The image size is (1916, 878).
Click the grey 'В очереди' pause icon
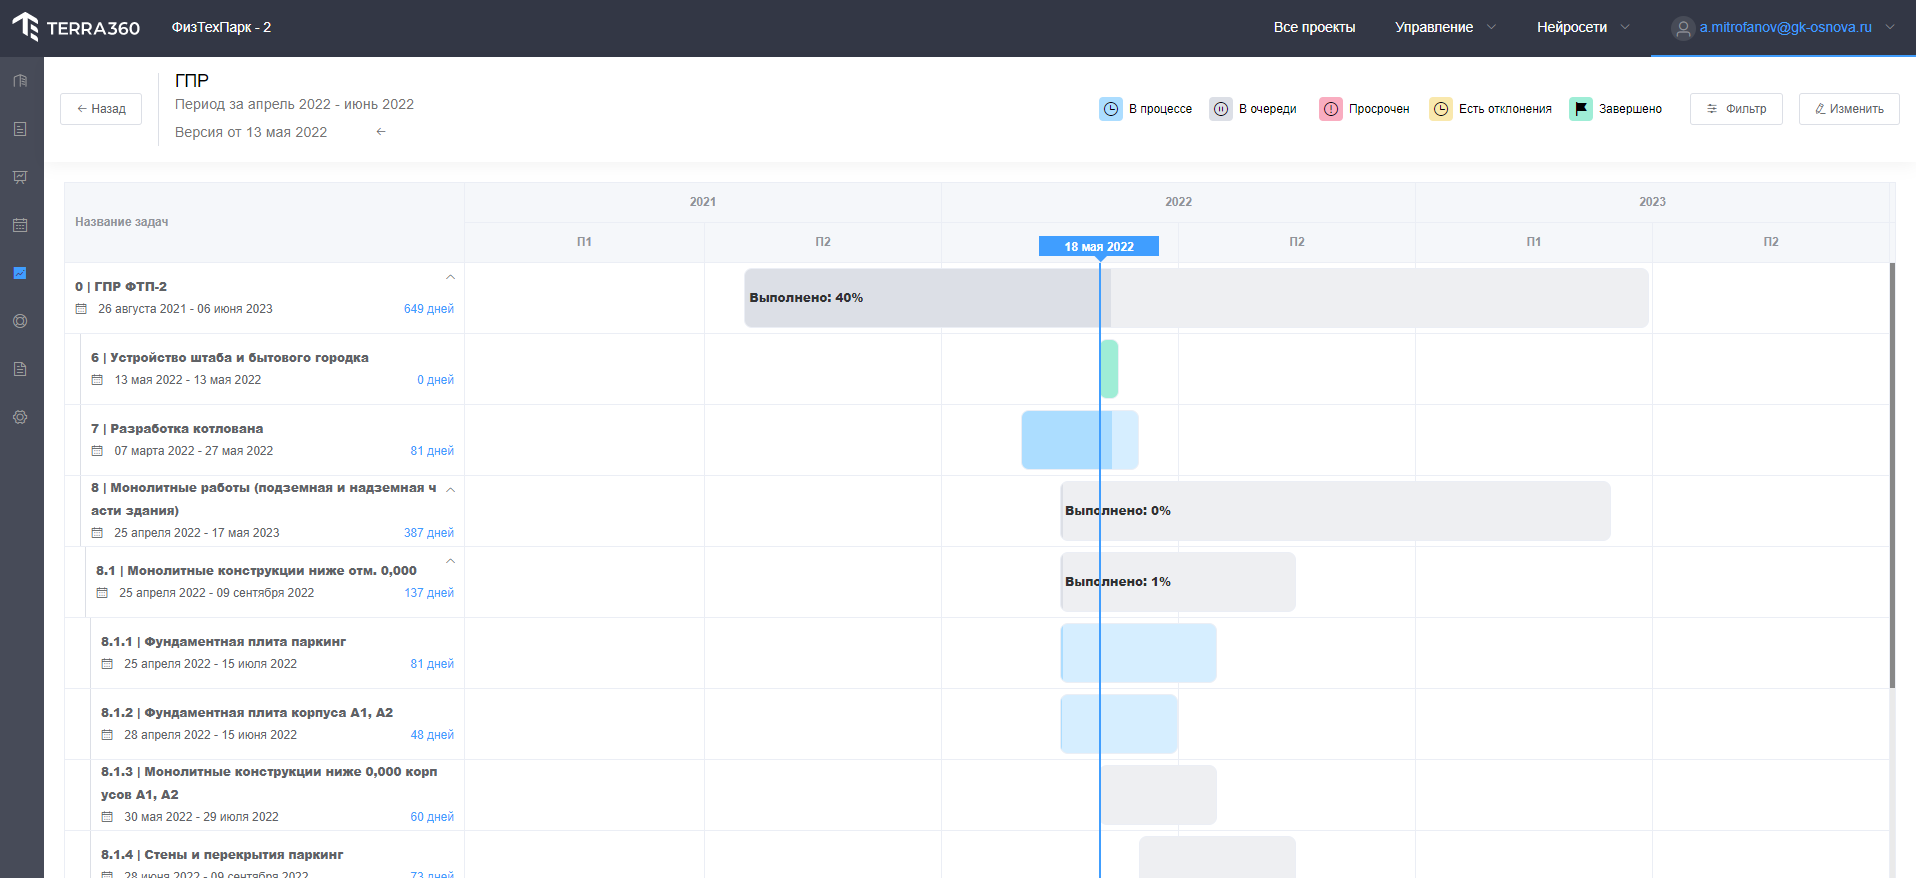1221,109
